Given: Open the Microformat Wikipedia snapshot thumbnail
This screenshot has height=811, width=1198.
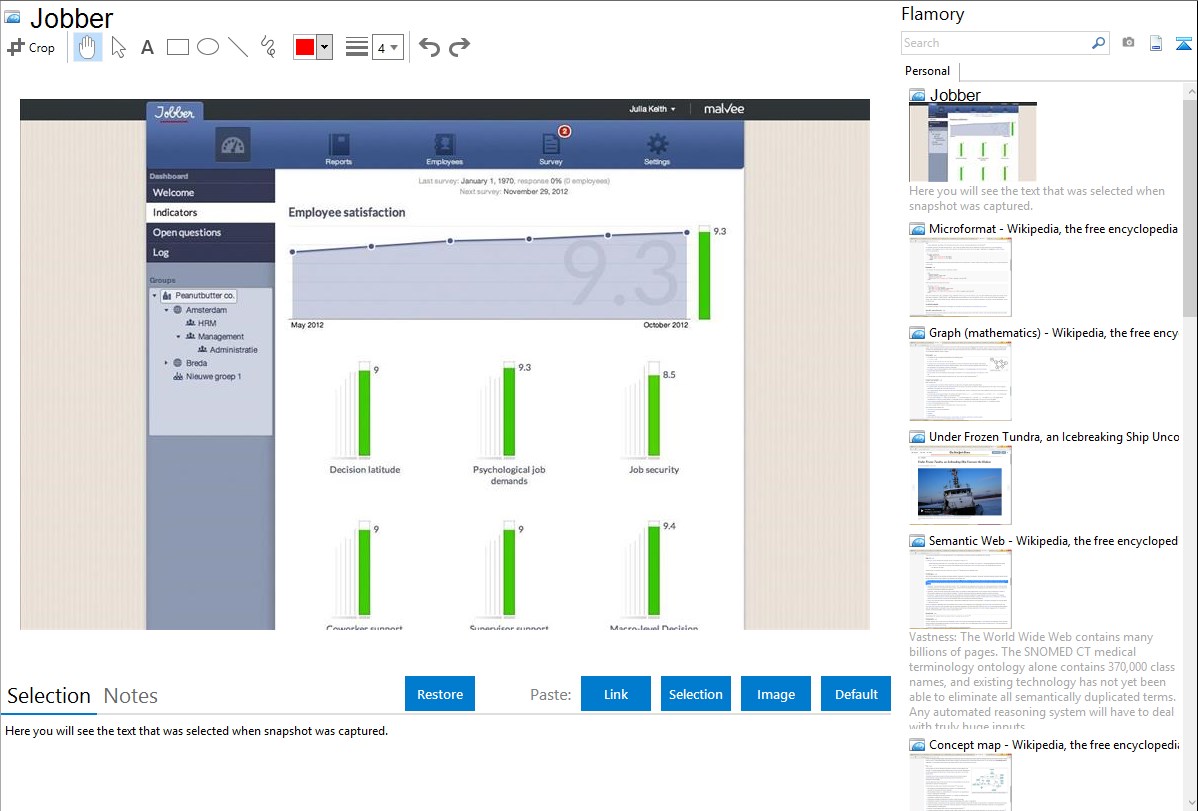Looking at the screenshot, I should (x=960, y=277).
